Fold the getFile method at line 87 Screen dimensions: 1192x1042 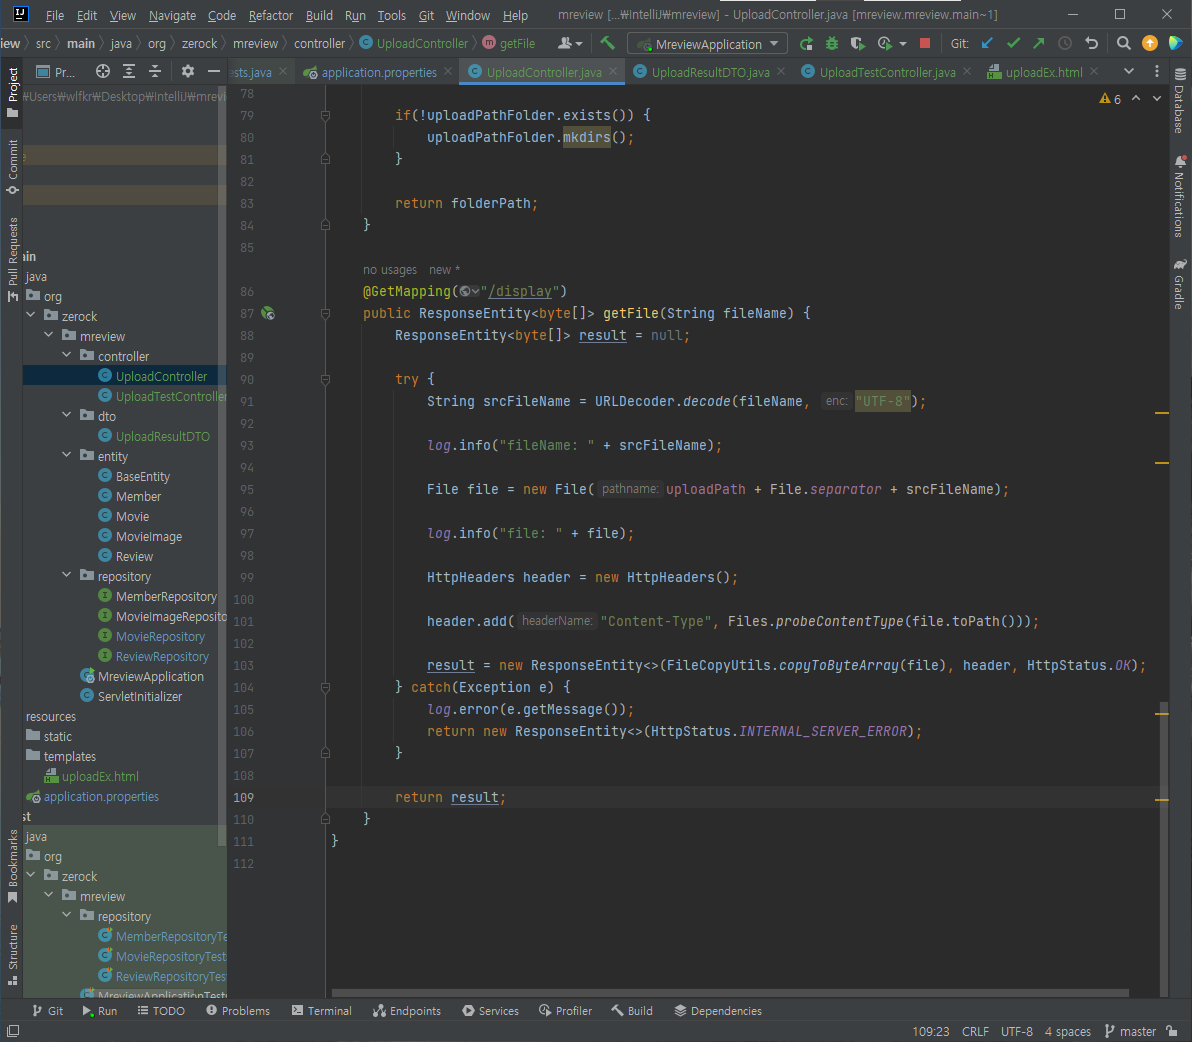click(325, 313)
